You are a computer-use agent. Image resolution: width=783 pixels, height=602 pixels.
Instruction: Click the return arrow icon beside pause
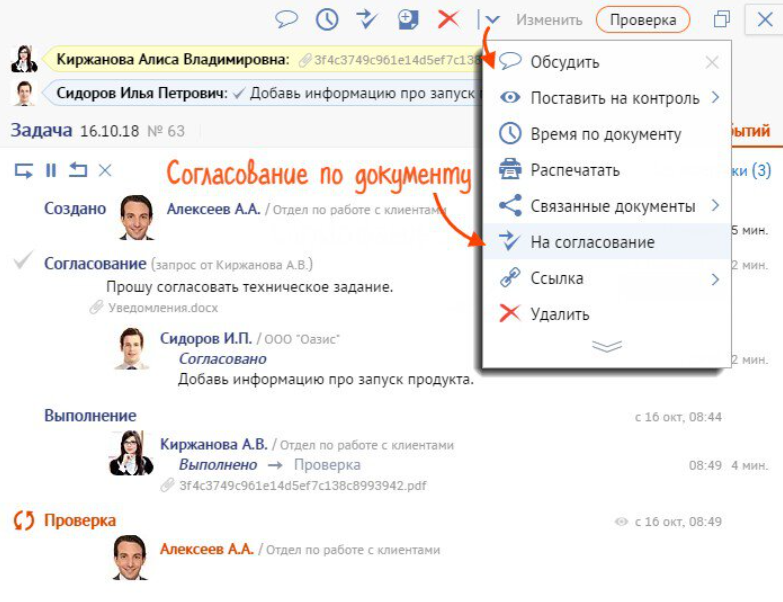(78, 171)
